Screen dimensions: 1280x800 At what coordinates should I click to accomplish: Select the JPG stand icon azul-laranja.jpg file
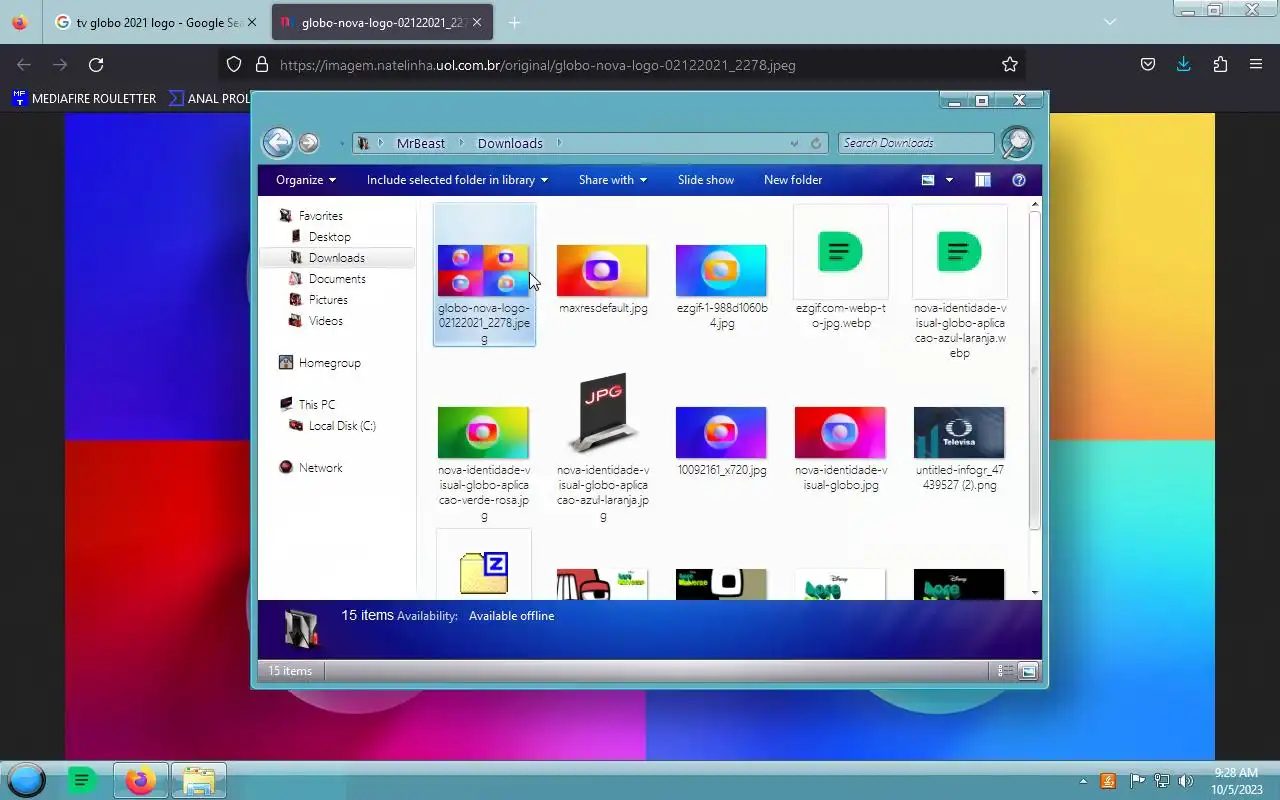pyautogui.click(x=602, y=413)
